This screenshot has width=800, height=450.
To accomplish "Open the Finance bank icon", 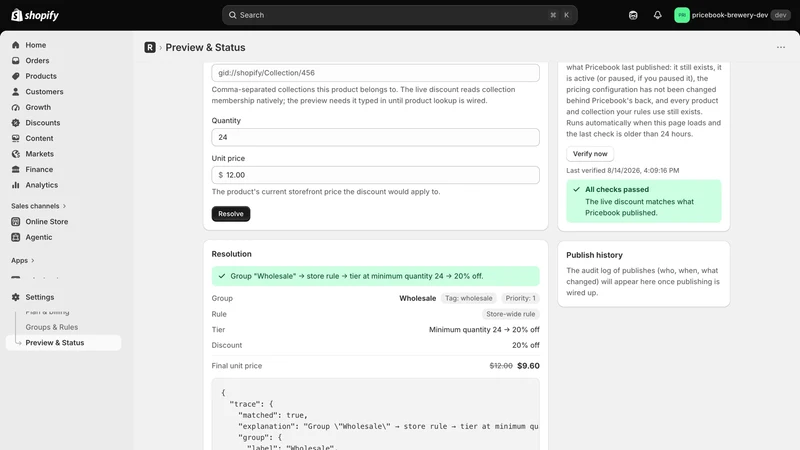I will pyautogui.click(x=16, y=169).
